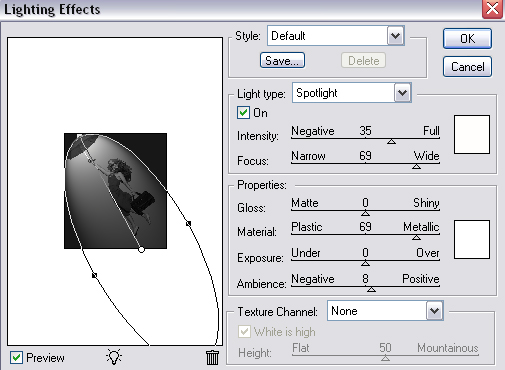Click the Save... style button

pos(282,61)
